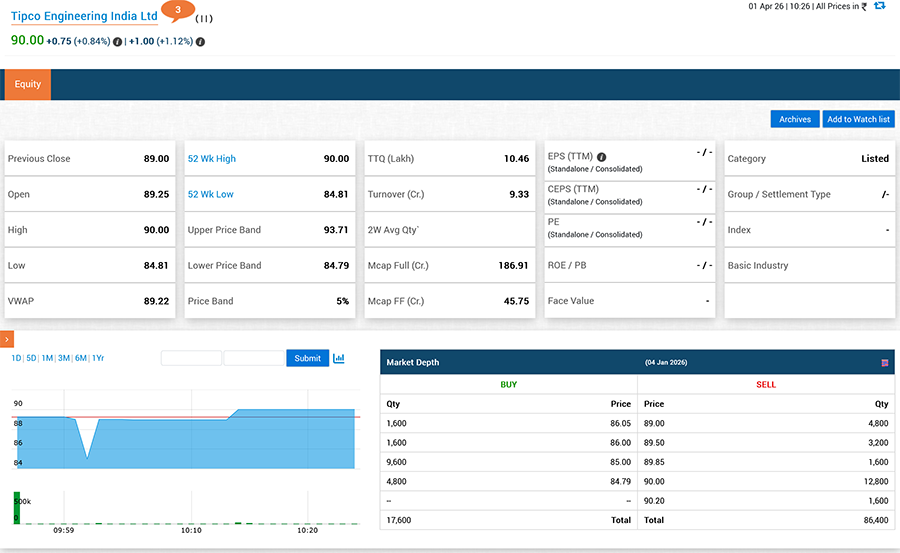
Task: Click the Add to Watch list button
Action: pos(858,119)
